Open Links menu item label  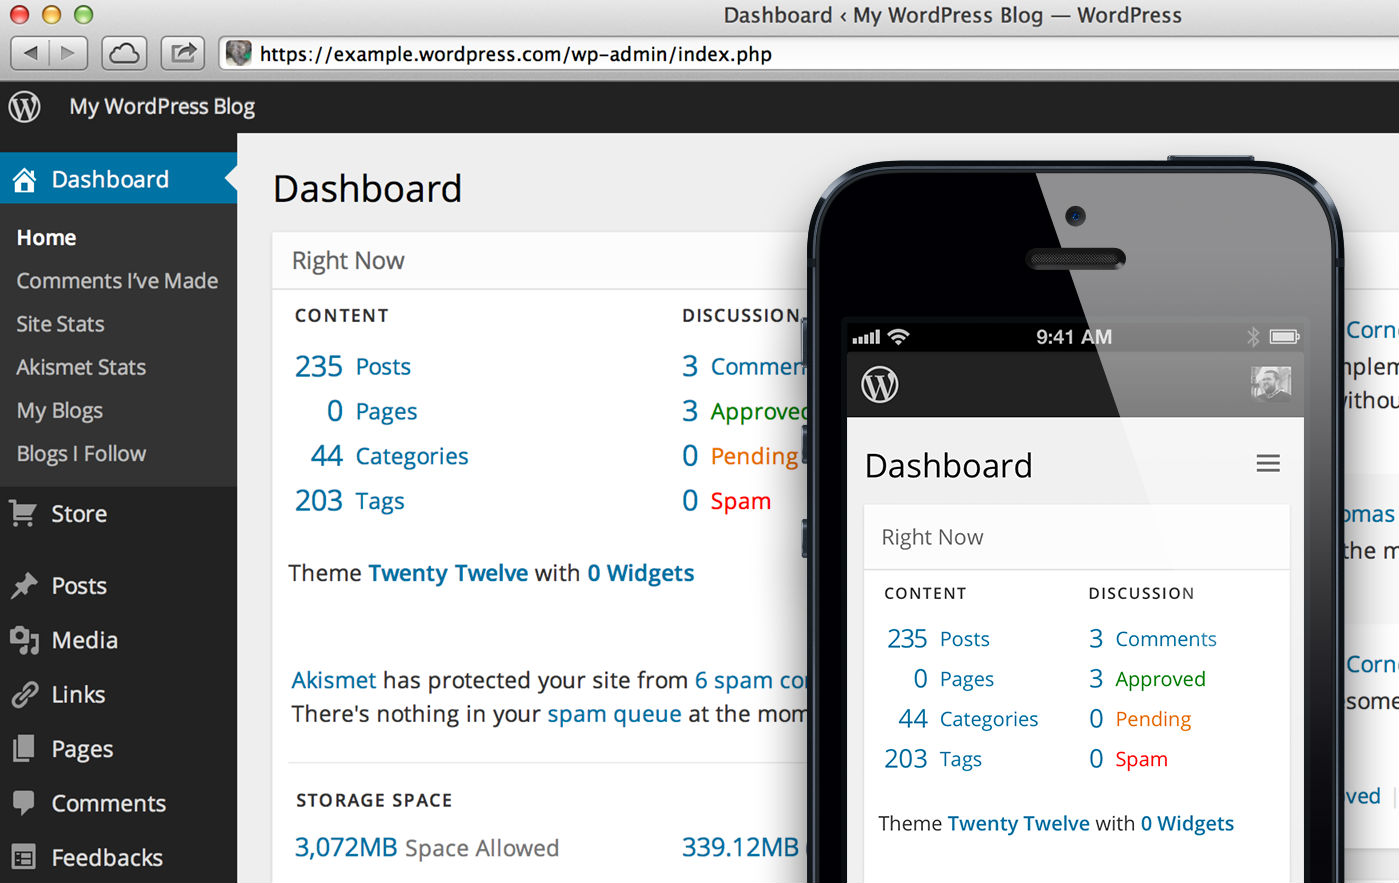pos(78,694)
